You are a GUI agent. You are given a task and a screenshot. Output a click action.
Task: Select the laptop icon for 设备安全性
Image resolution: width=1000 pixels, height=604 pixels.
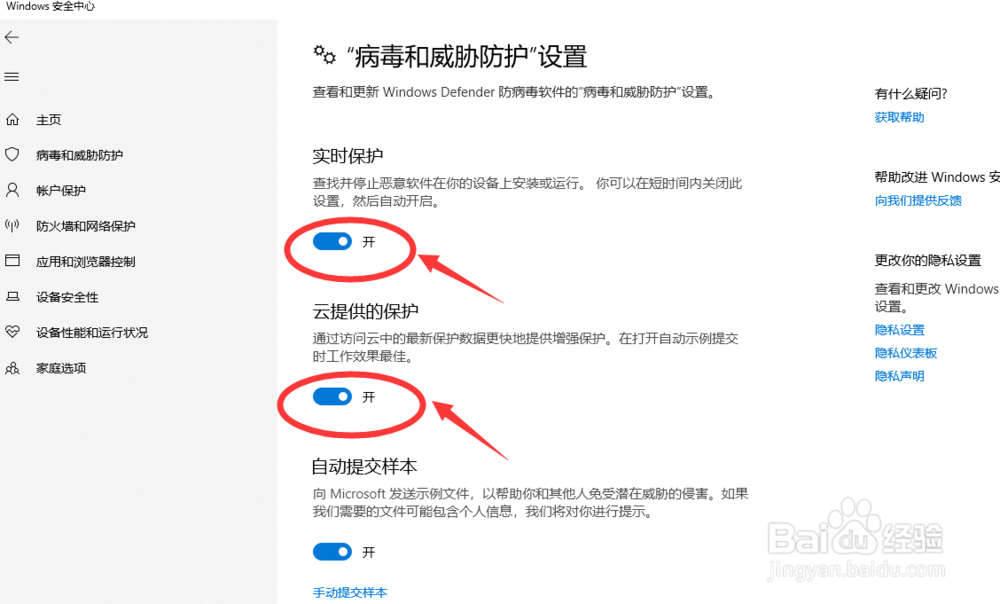pos(12,297)
